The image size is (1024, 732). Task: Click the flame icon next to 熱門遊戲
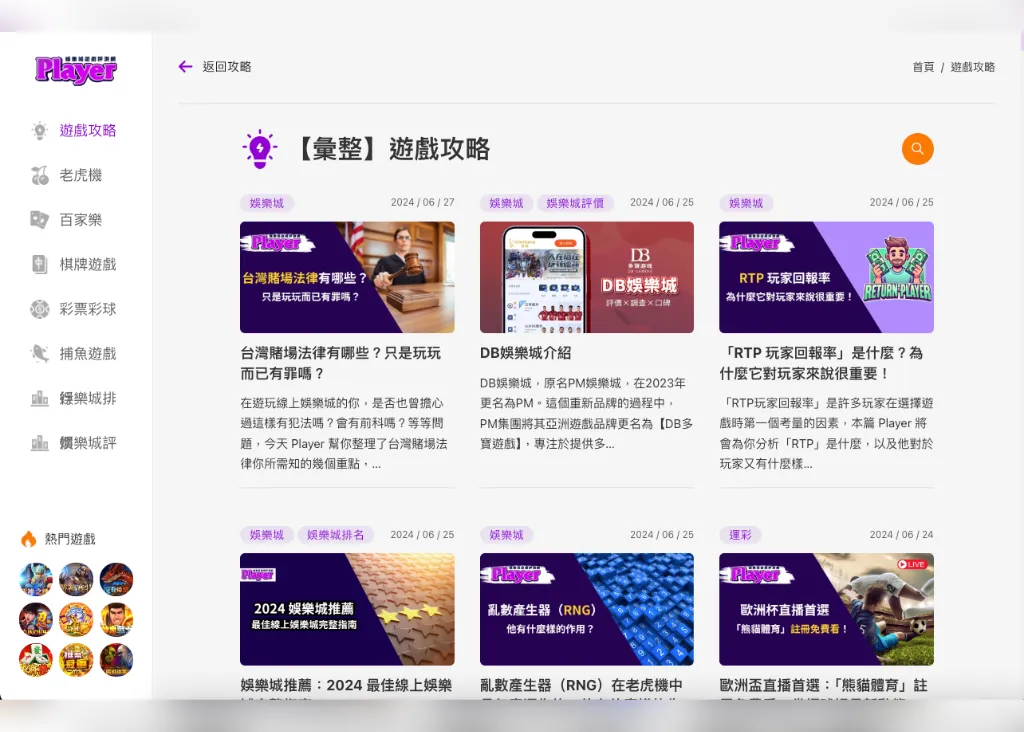[28, 538]
